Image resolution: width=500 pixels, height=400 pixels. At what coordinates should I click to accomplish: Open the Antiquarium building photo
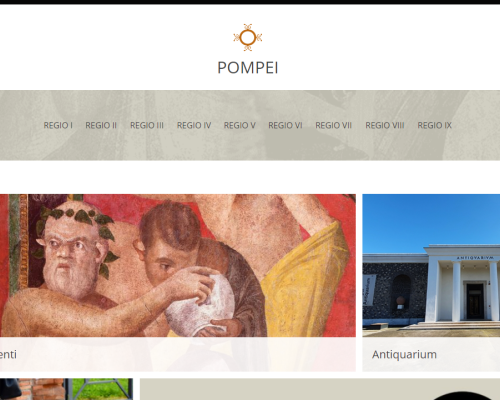[431, 265]
